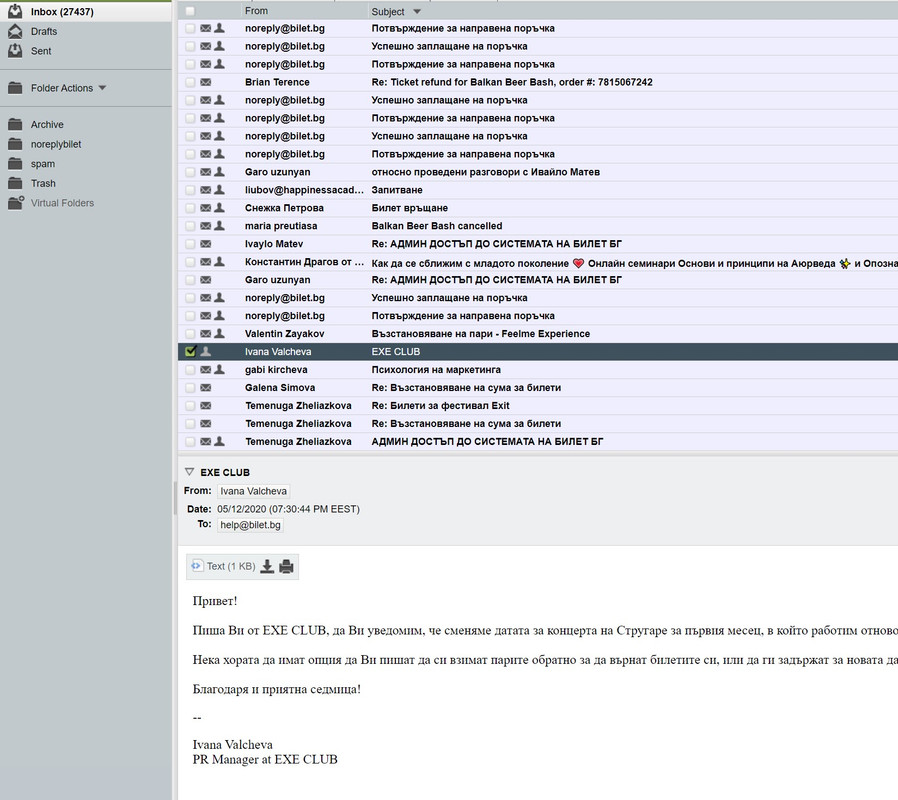Collapse the EXE CLUB message header triangle
Viewport: 898px width, 800px height.
click(x=189, y=472)
